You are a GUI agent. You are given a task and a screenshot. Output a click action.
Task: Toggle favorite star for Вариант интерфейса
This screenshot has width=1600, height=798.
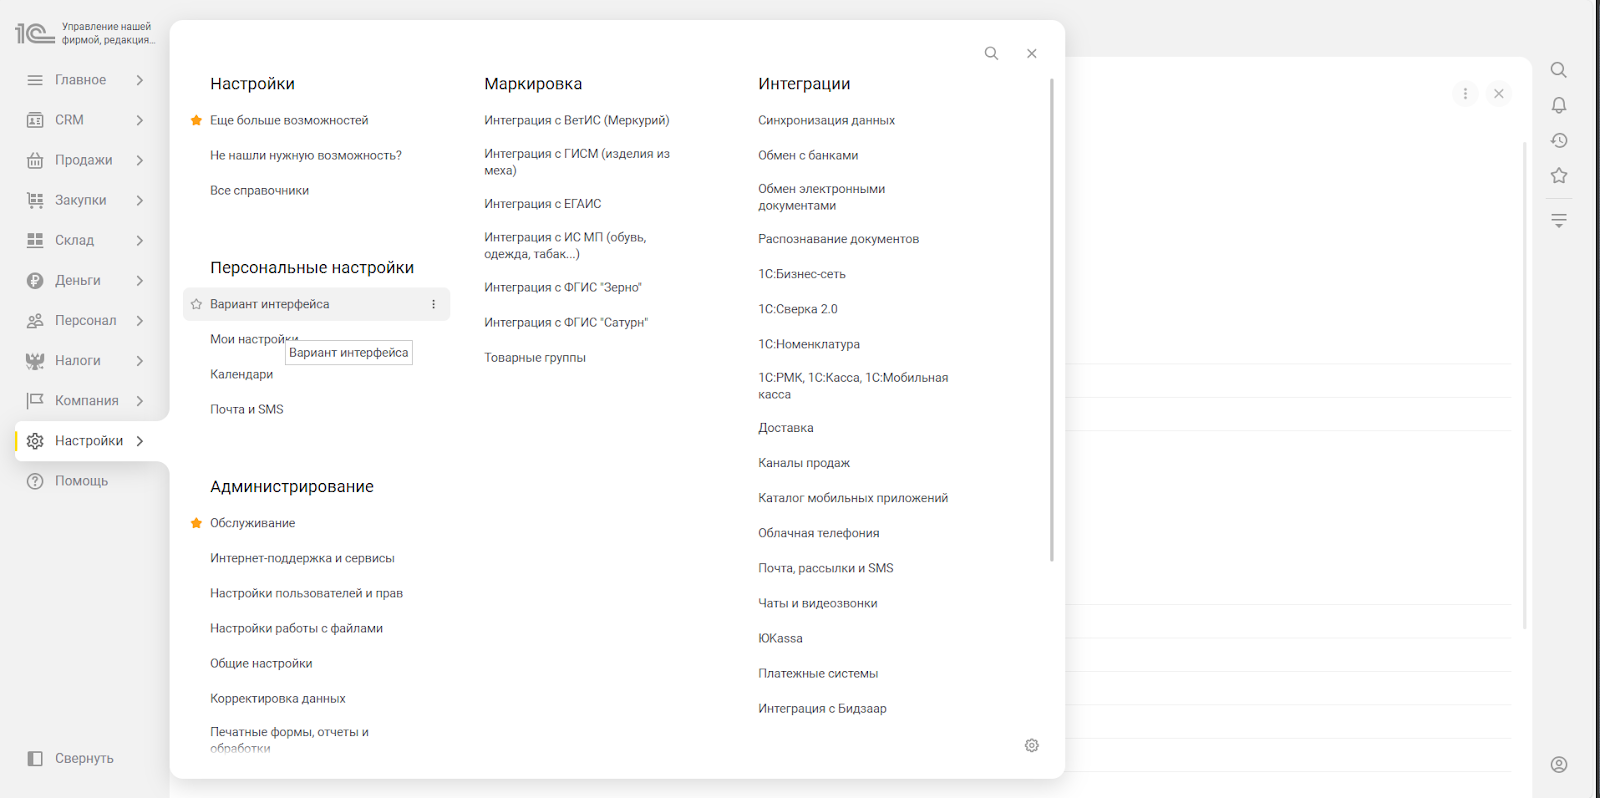197,305
